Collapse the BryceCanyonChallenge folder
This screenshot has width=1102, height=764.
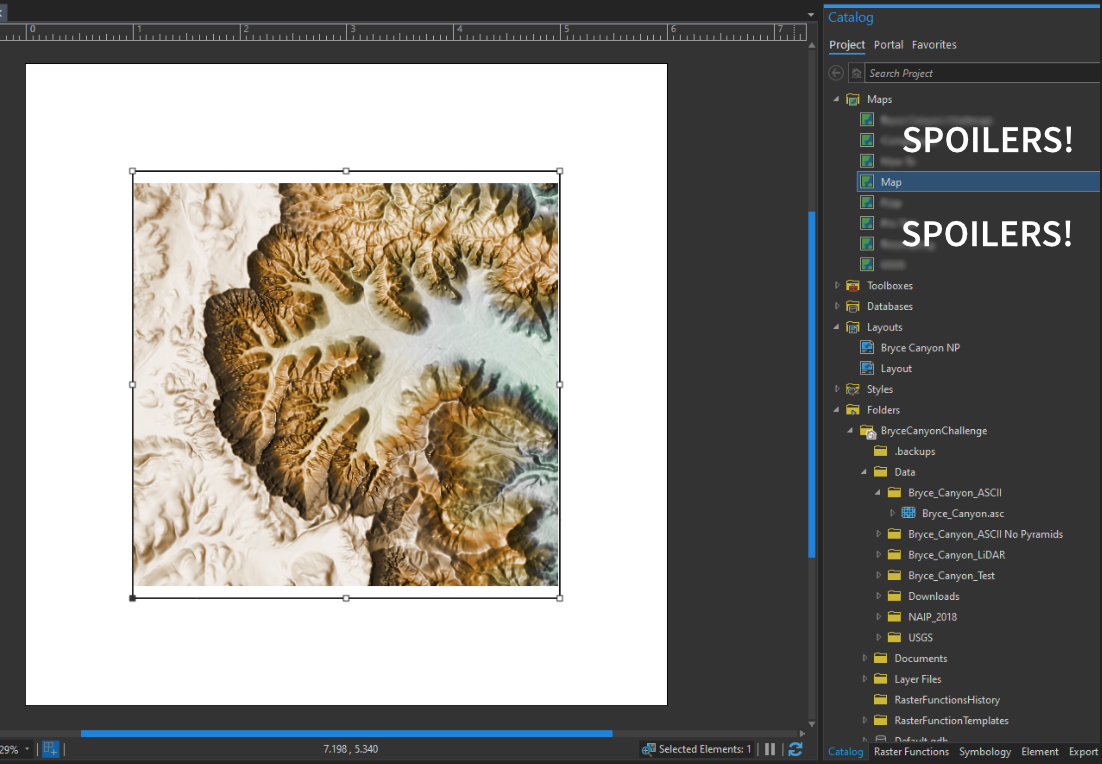(850, 431)
